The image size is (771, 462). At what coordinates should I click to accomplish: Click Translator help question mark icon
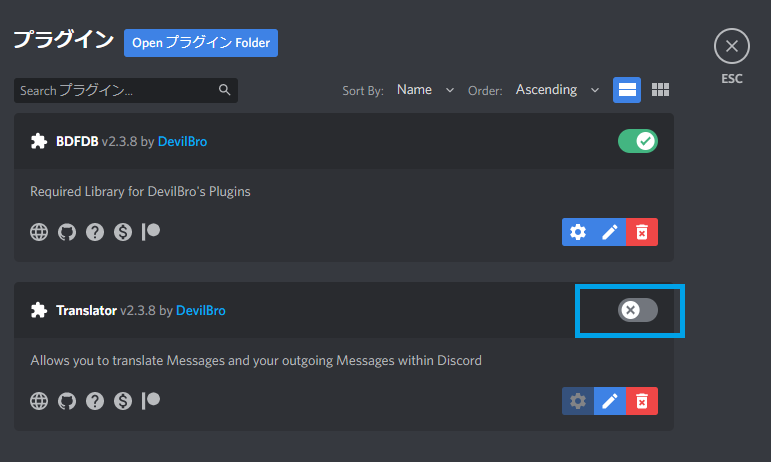[95, 401]
